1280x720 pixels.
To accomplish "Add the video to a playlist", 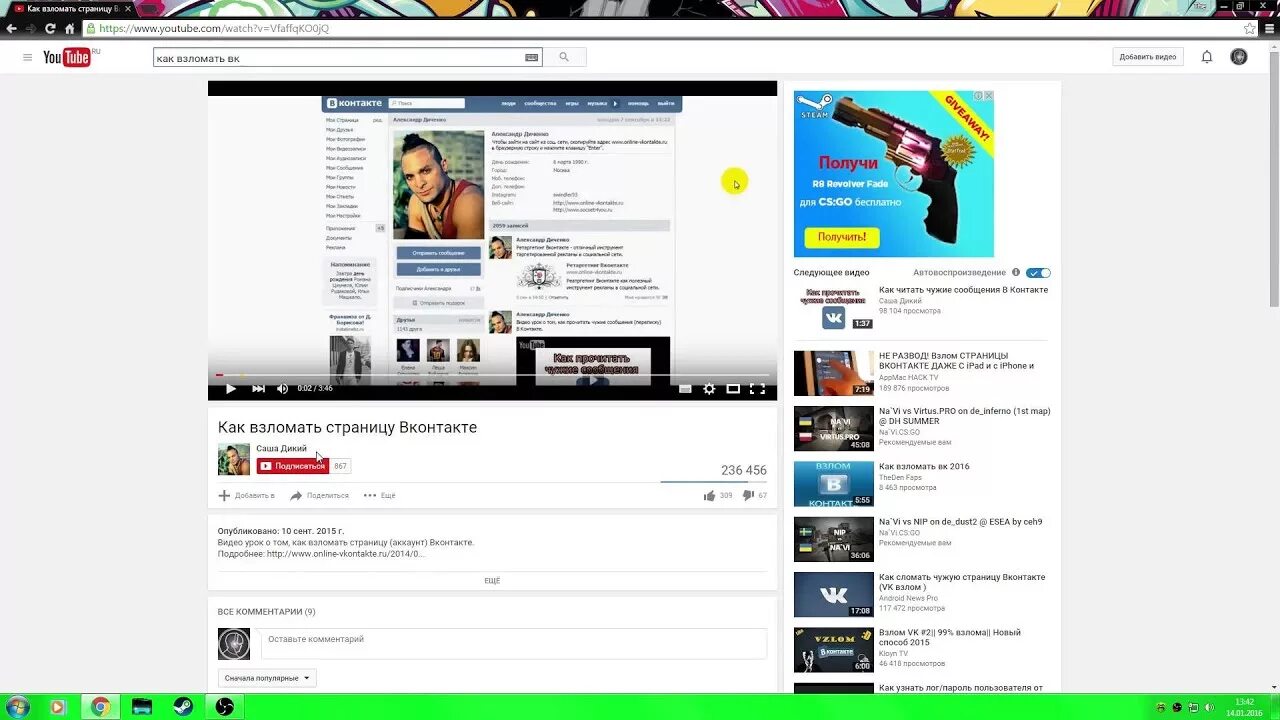I will click(x=246, y=495).
